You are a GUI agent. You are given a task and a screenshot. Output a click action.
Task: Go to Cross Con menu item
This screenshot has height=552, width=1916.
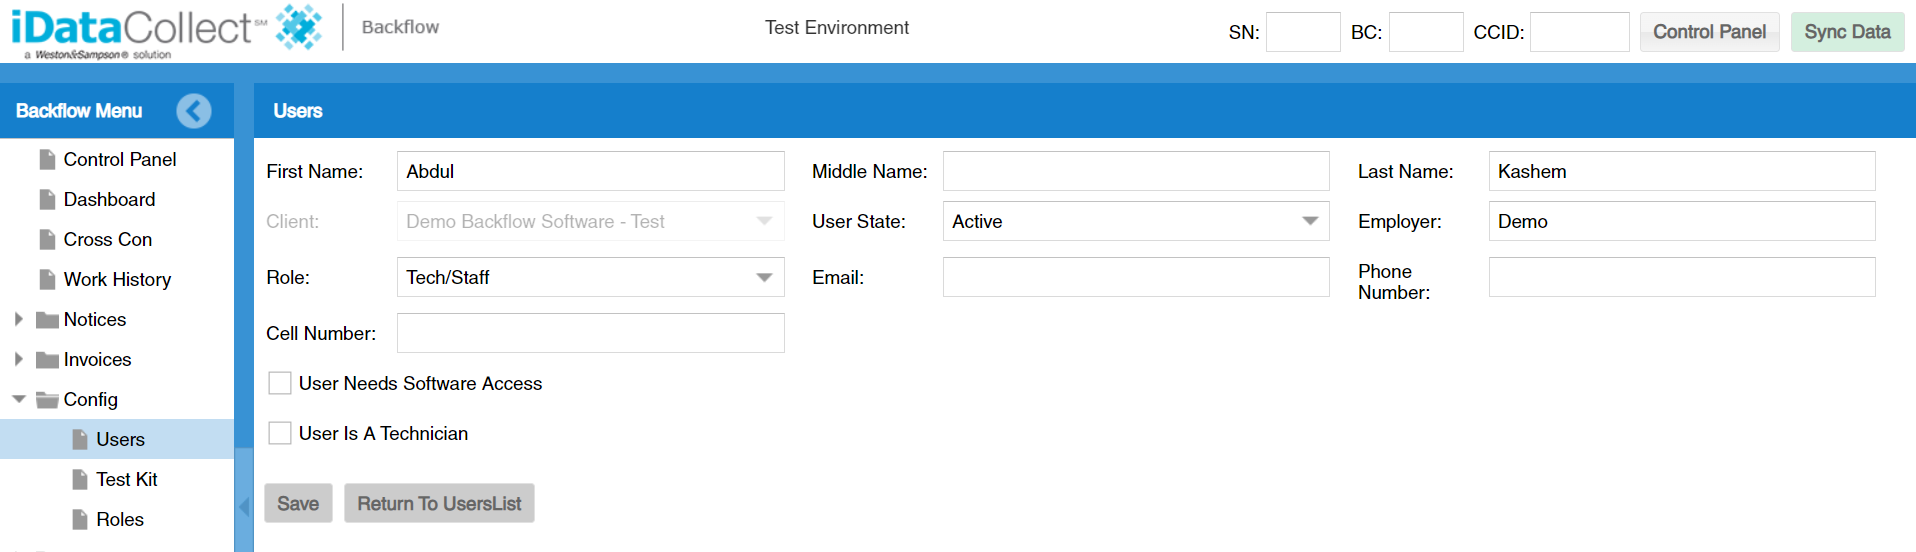(108, 240)
